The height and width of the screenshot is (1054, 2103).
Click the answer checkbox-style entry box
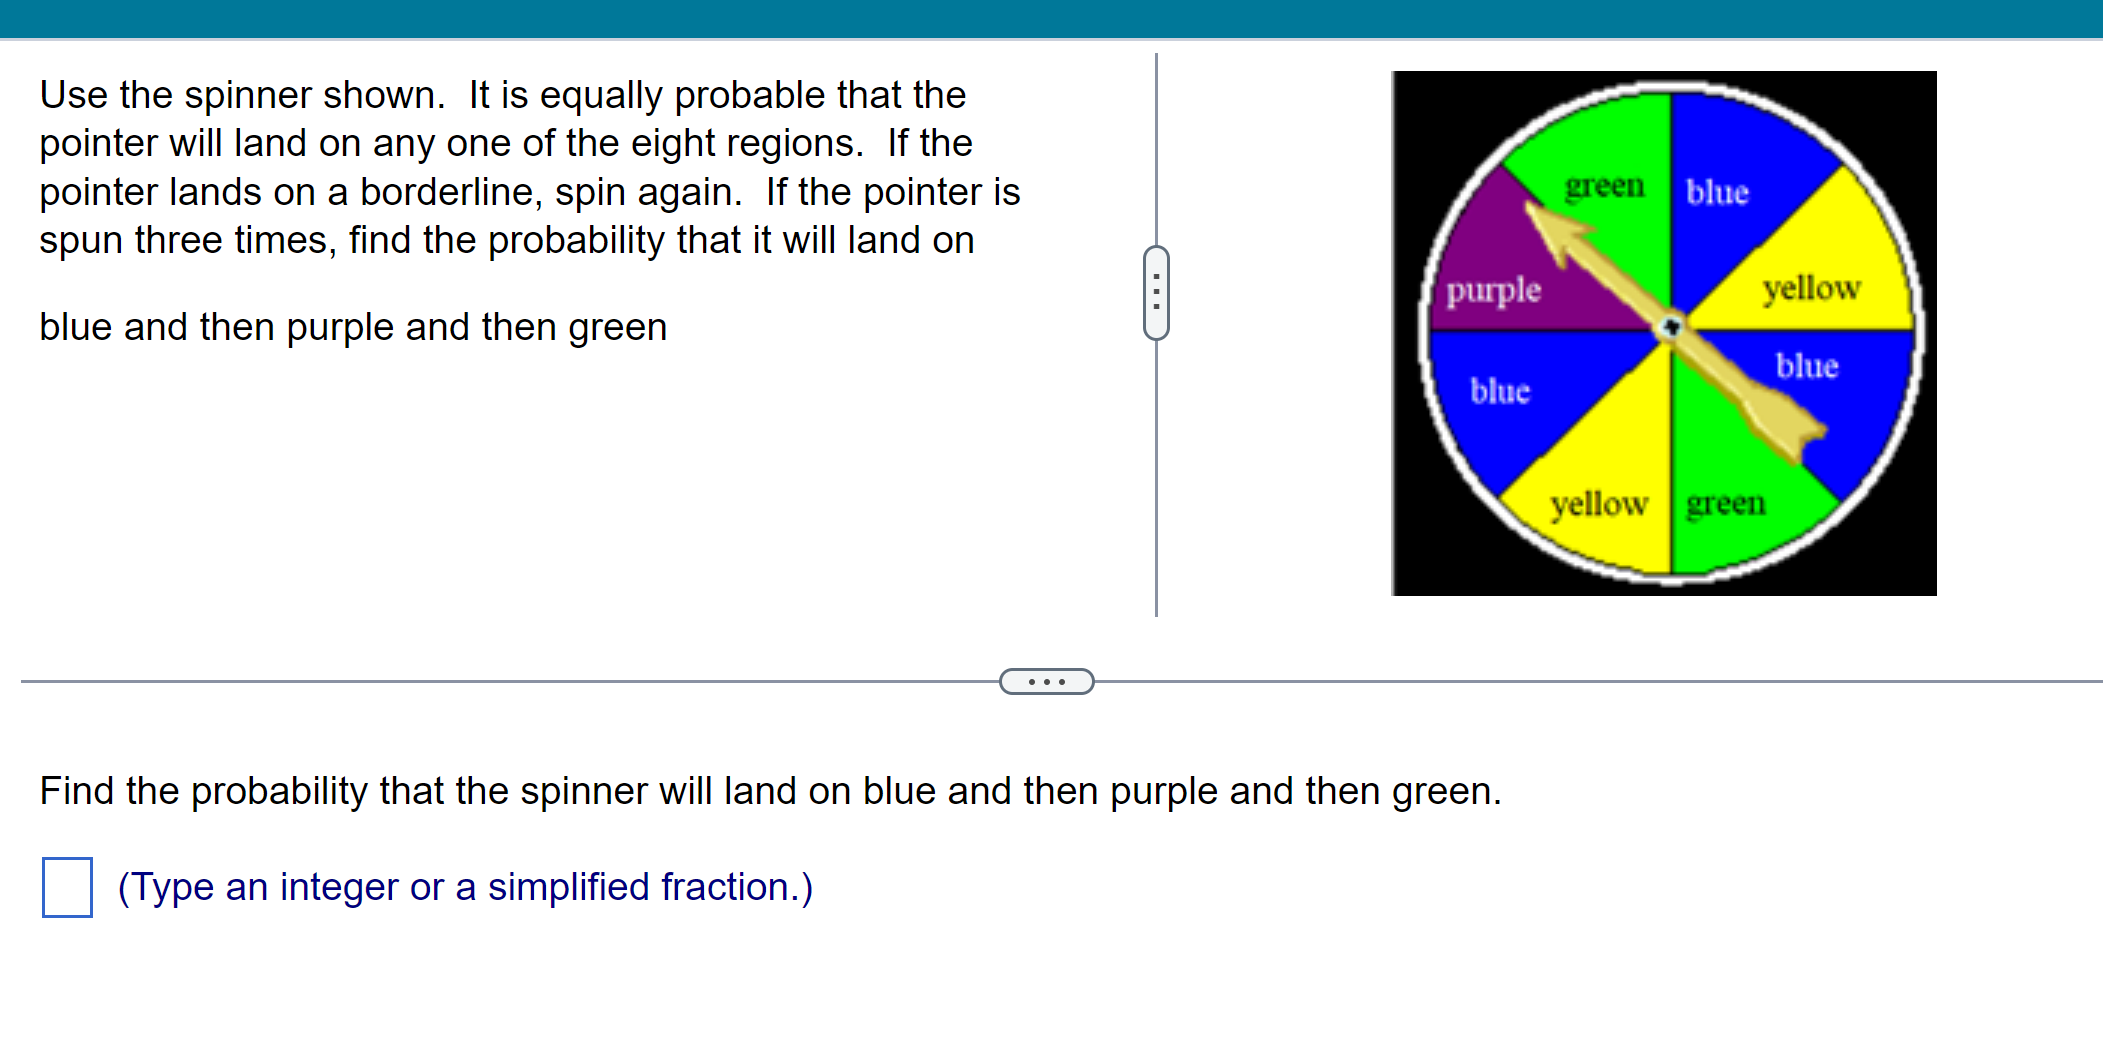pos(66,887)
